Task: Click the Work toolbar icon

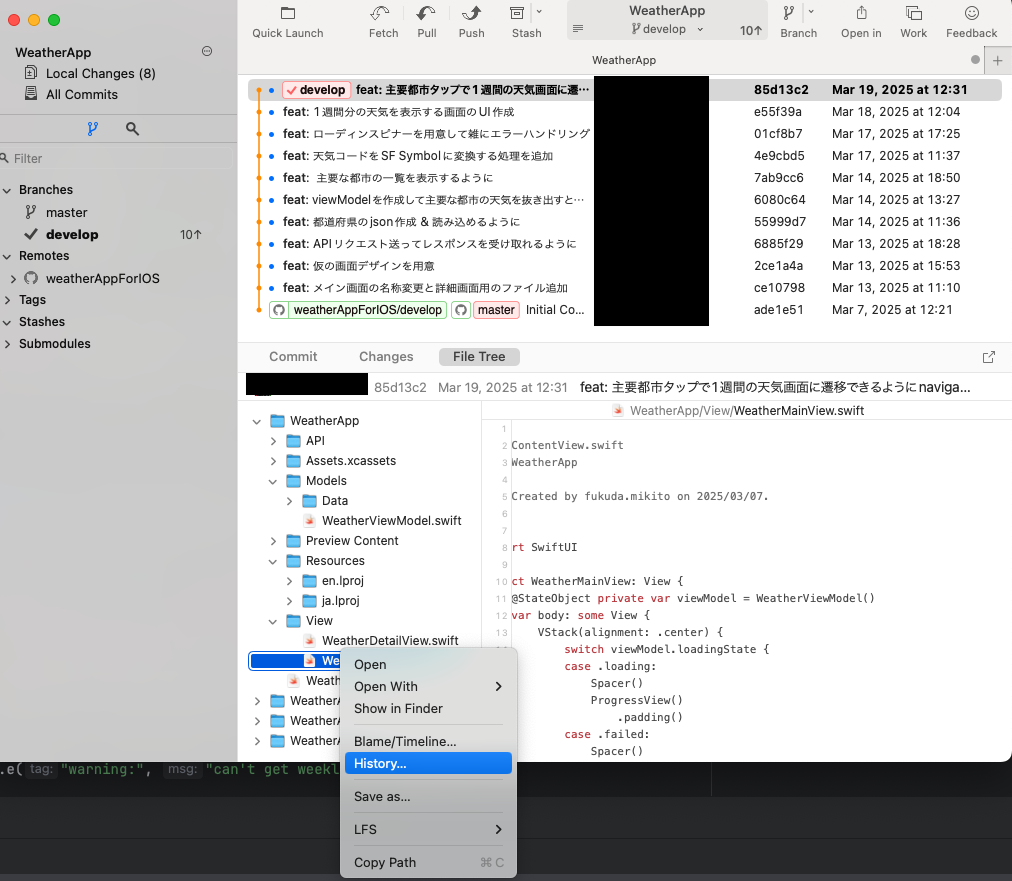Action: coord(913,22)
